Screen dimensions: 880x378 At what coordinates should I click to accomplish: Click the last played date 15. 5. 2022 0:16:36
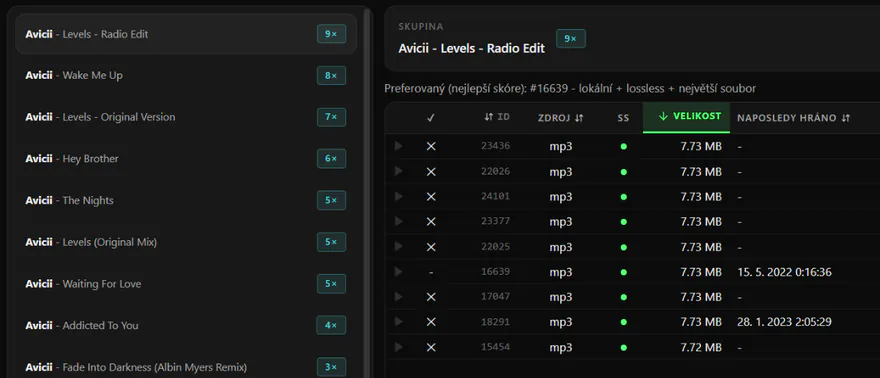(784, 272)
